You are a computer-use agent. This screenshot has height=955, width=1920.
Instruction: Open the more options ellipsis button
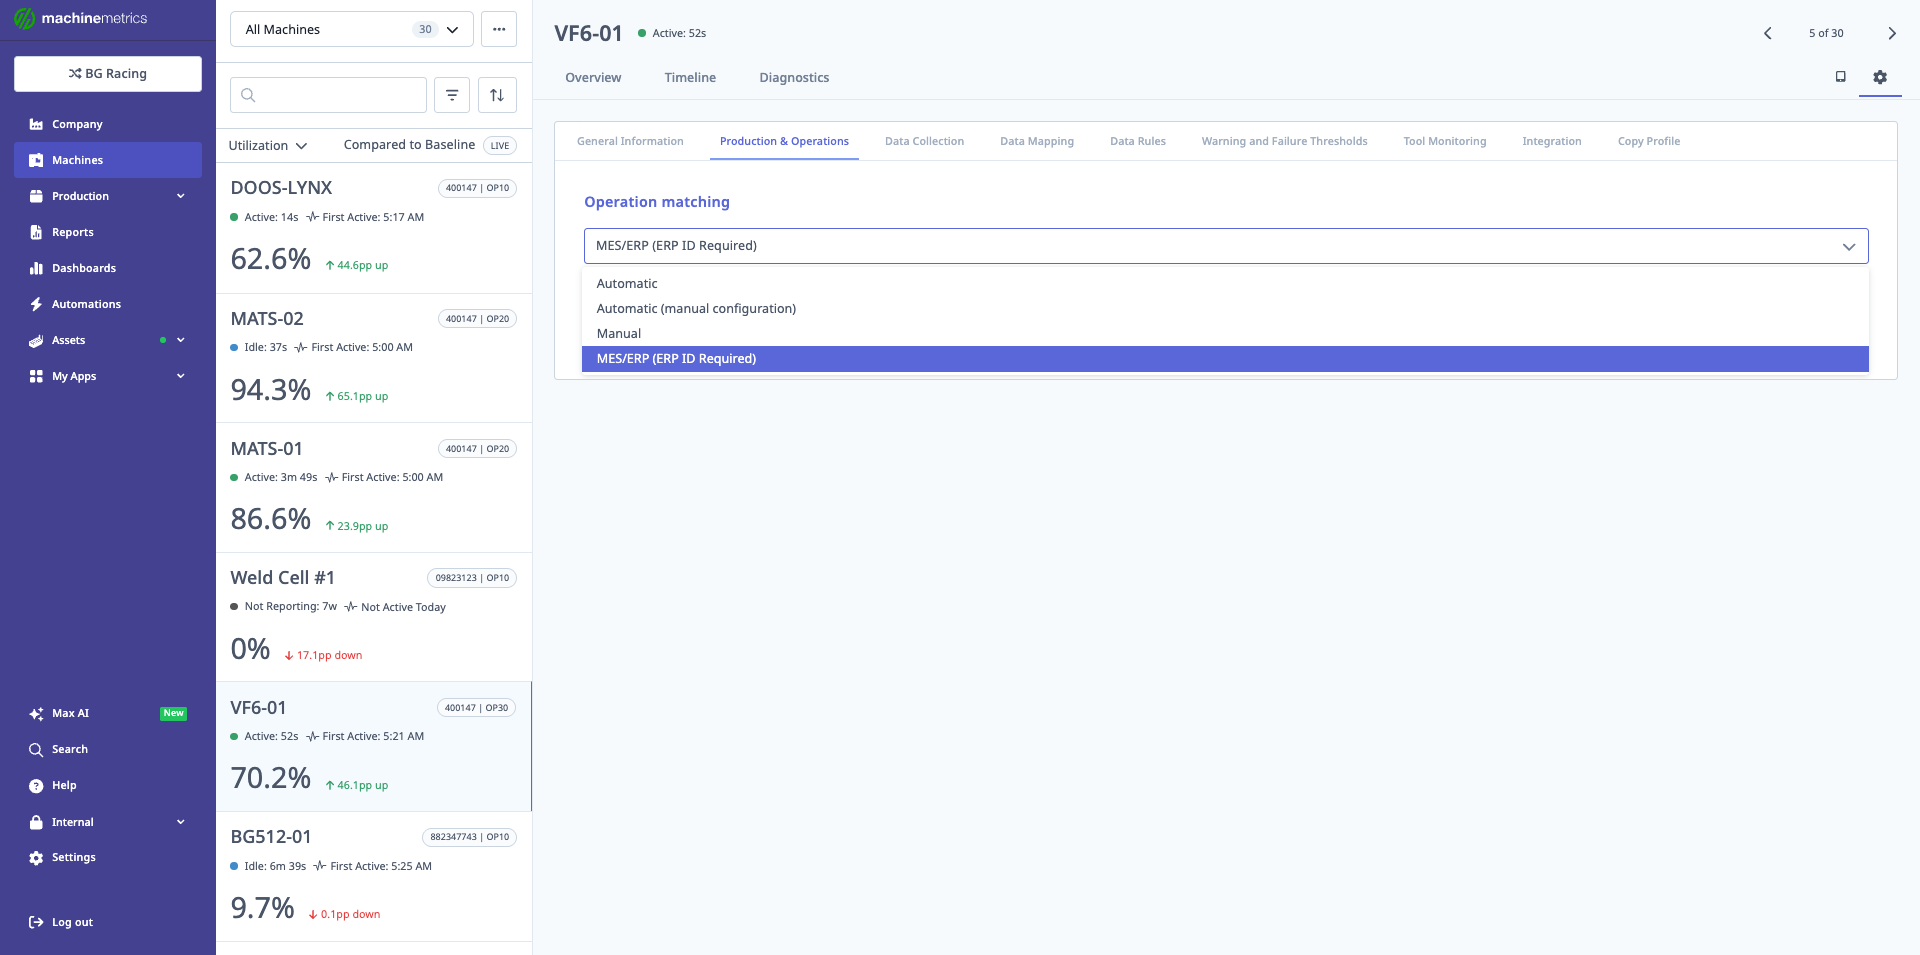pos(498,29)
